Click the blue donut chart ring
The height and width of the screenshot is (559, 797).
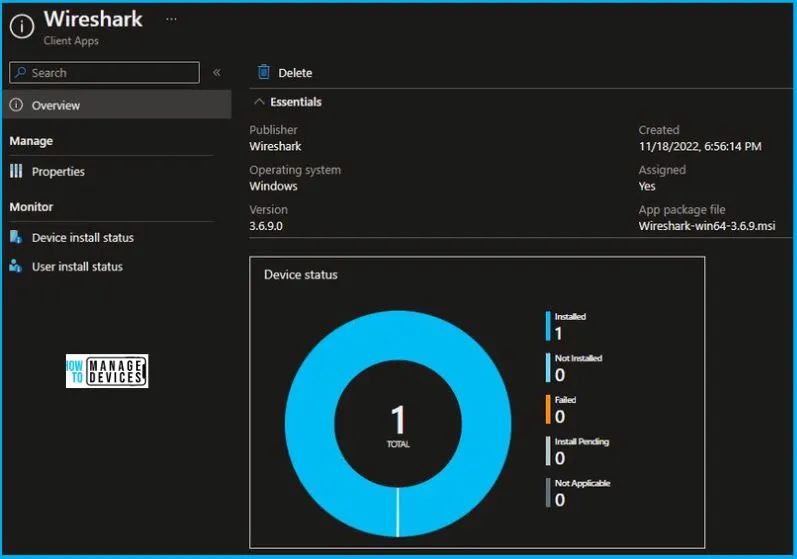tap(310, 424)
